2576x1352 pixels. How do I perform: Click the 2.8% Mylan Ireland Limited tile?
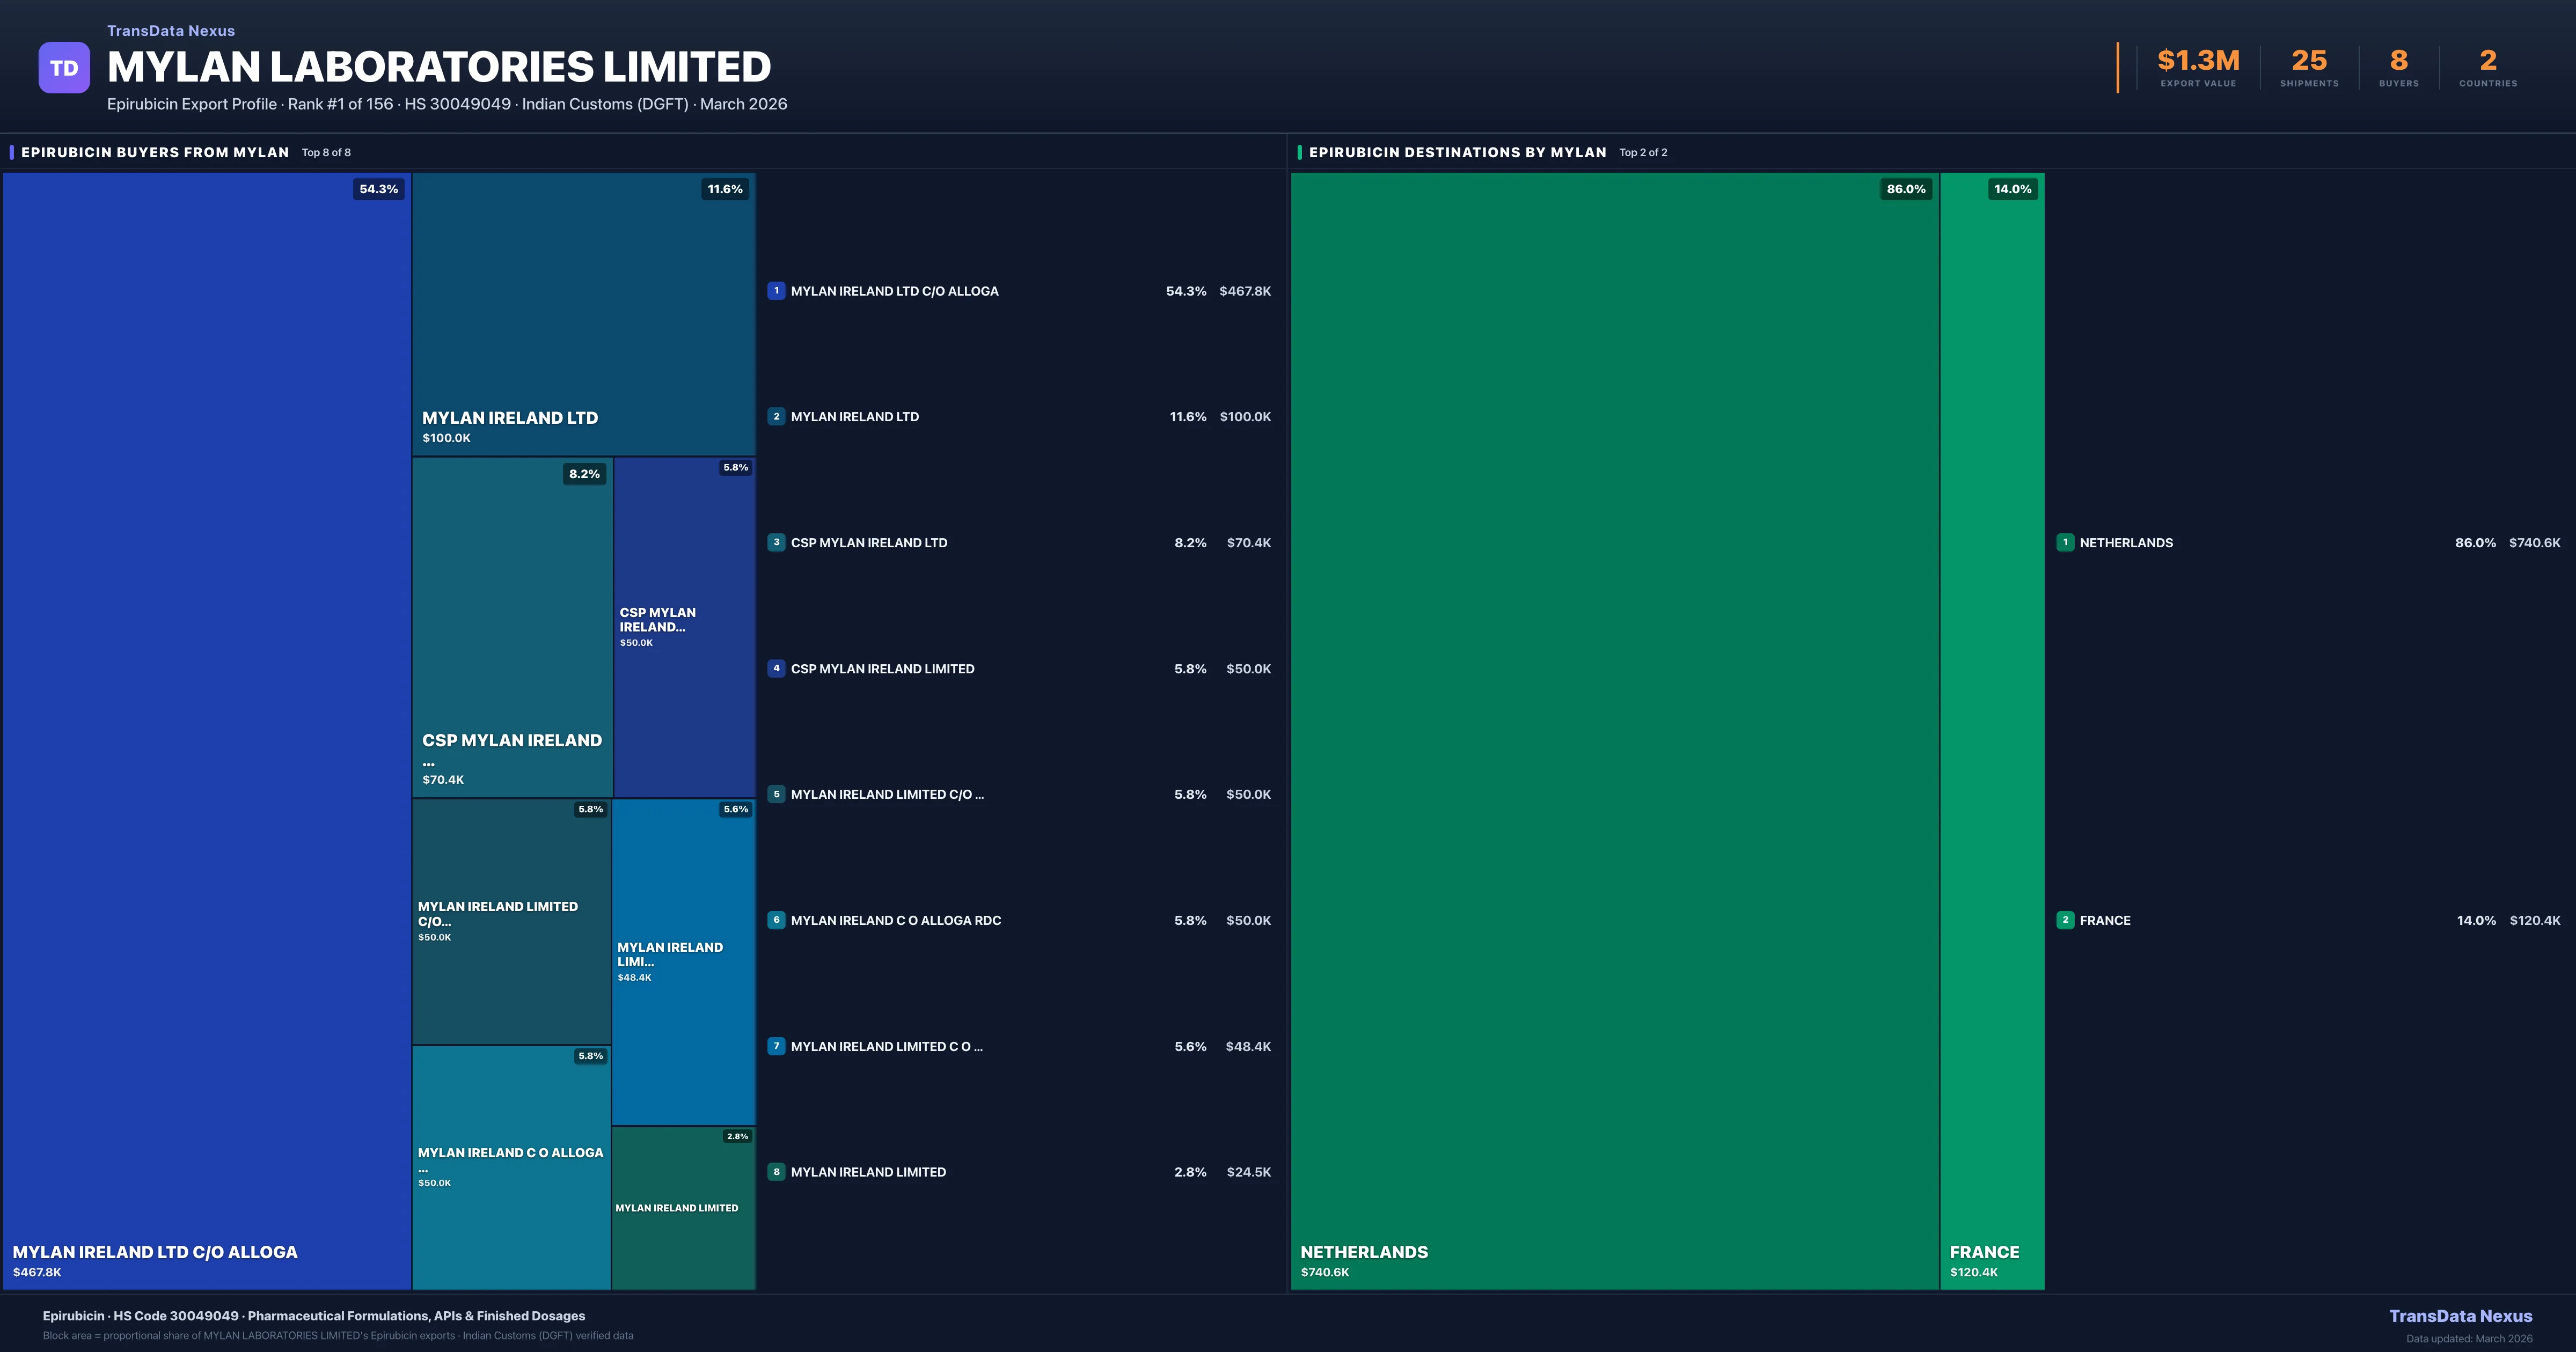[683, 1208]
